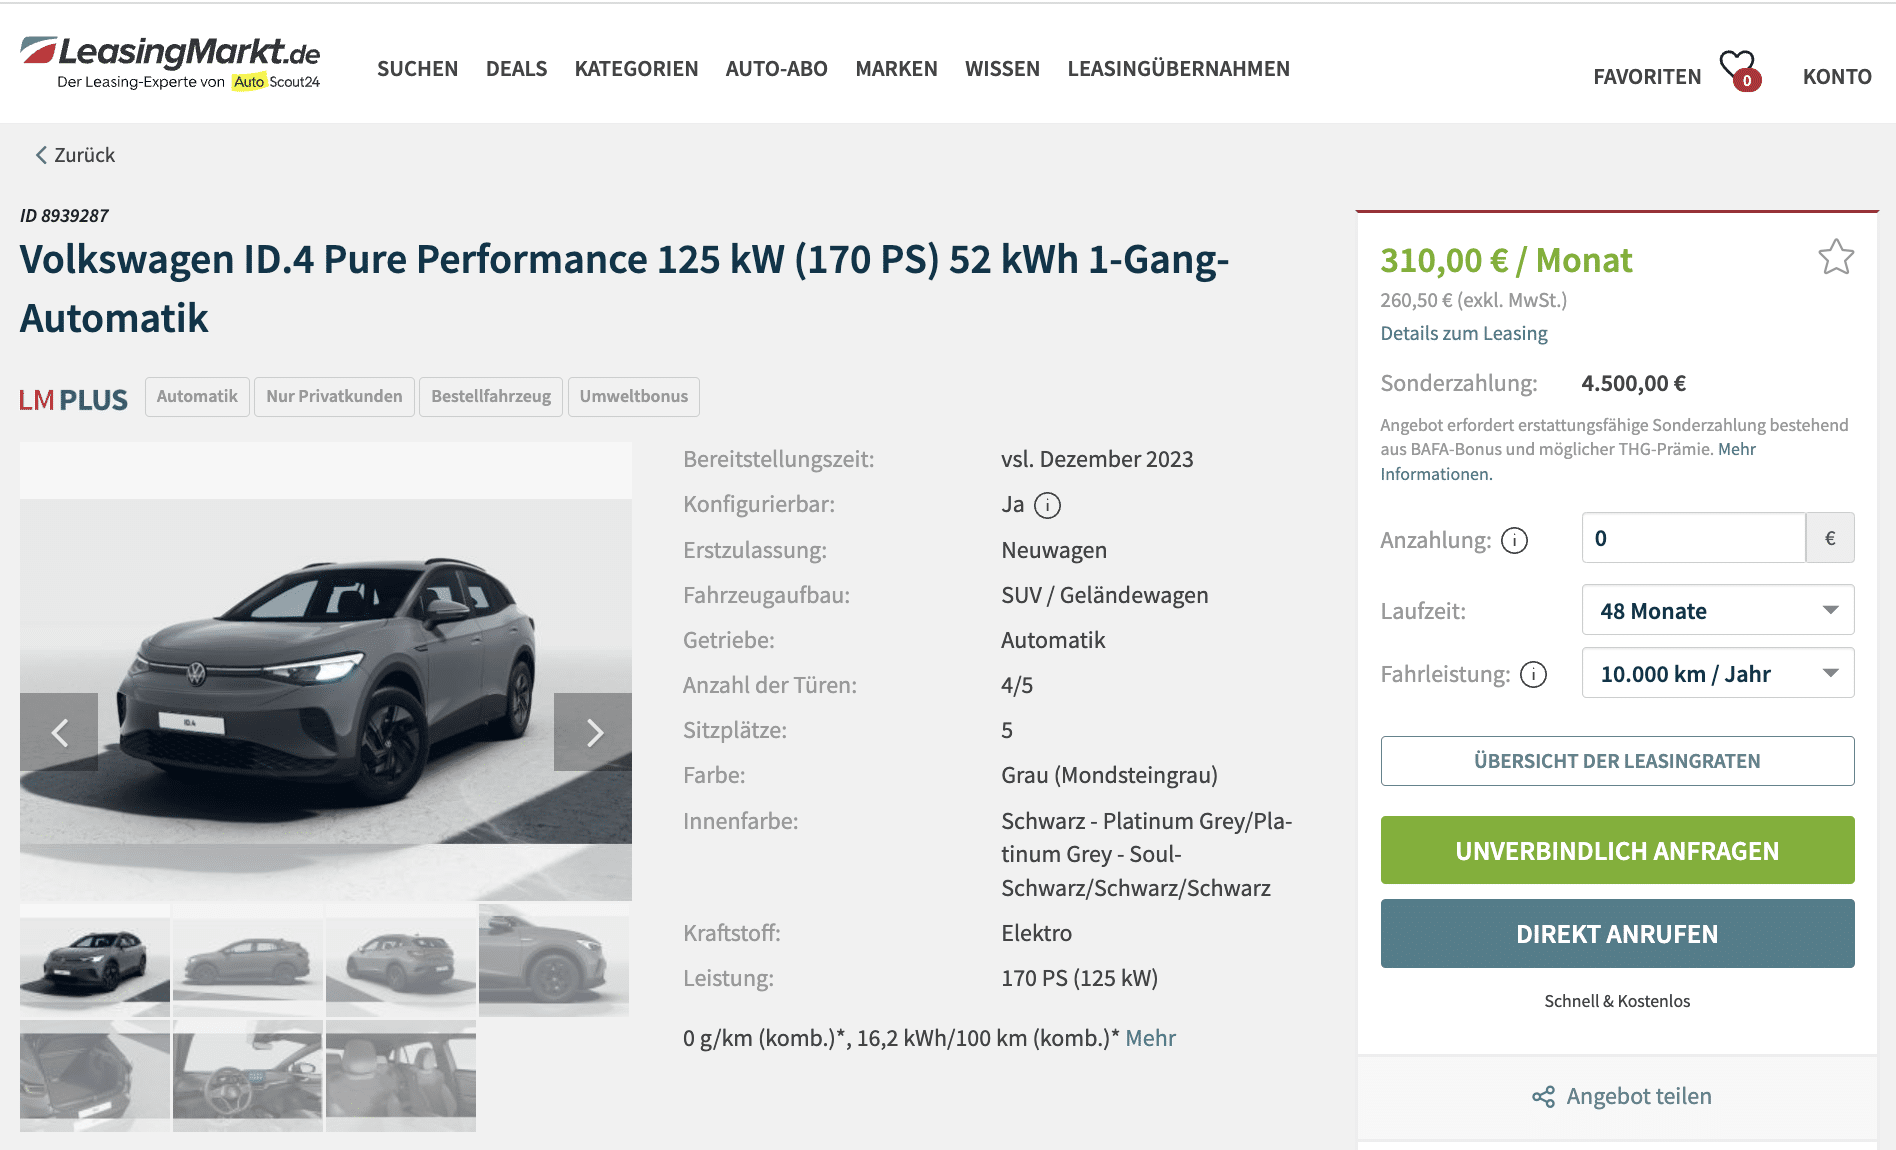Go to FAVORITEN
The height and width of the screenshot is (1150, 1896).
pyautogui.click(x=1647, y=77)
